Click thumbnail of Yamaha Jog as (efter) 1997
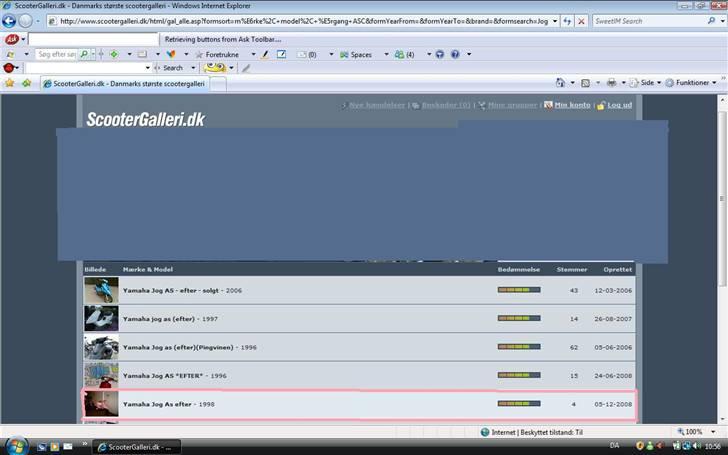 click(101, 319)
